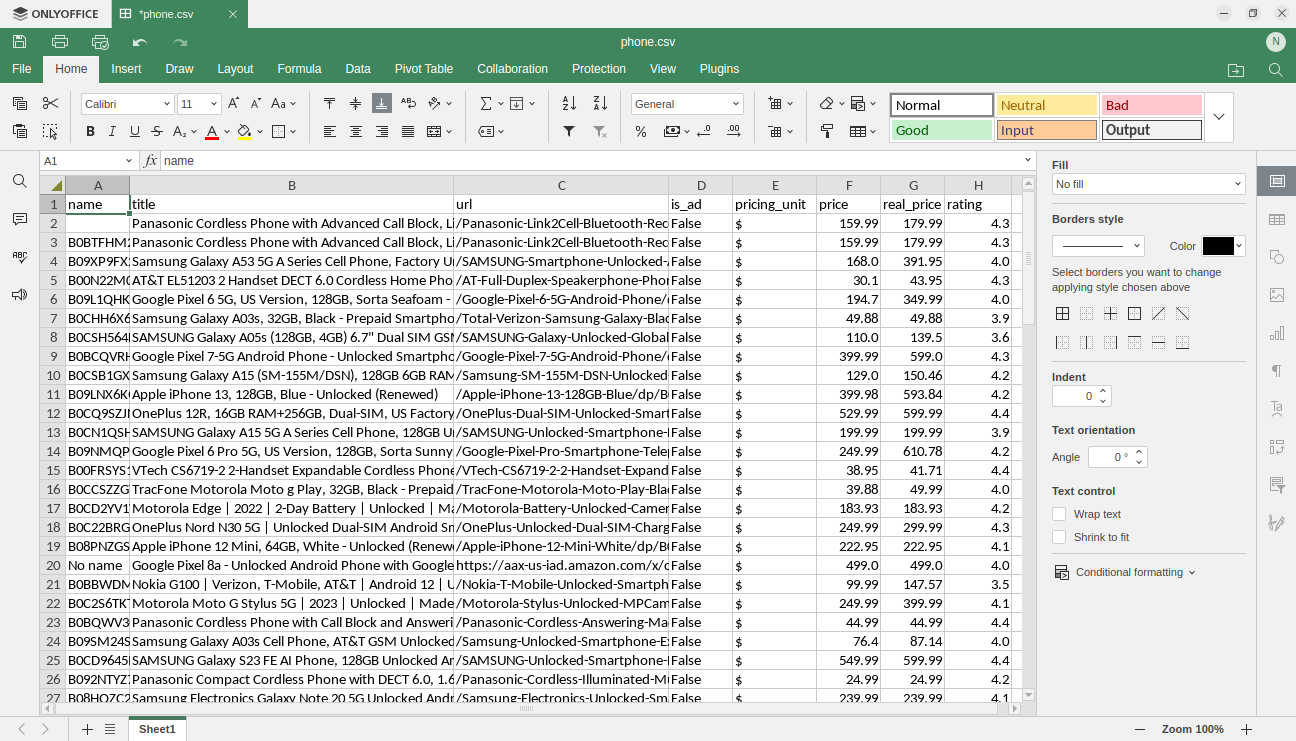Toggle the Wrap text ribbon icon

coord(408,103)
